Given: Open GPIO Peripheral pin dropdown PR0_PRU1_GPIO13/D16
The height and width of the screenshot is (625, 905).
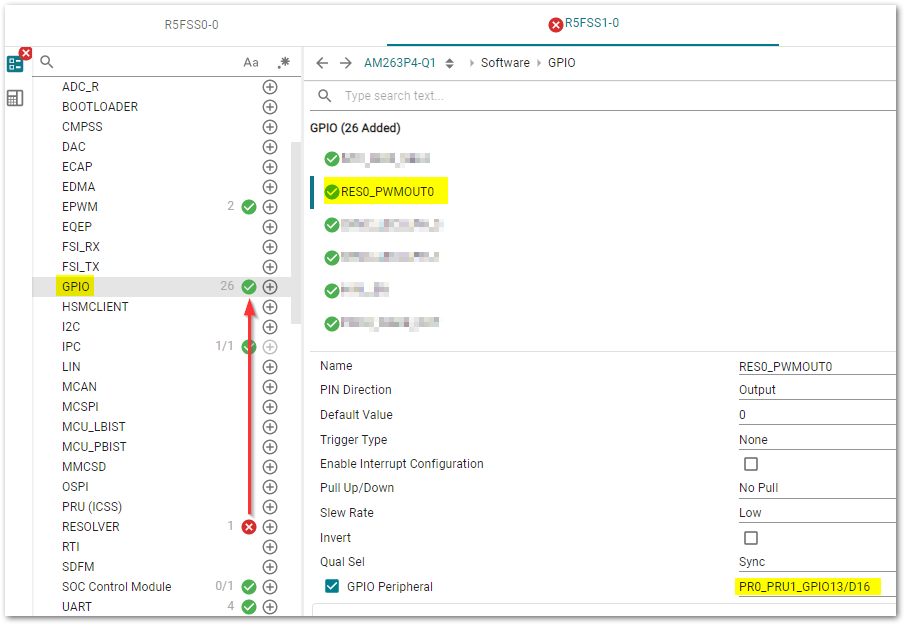Looking at the screenshot, I should click(x=817, y=587).
